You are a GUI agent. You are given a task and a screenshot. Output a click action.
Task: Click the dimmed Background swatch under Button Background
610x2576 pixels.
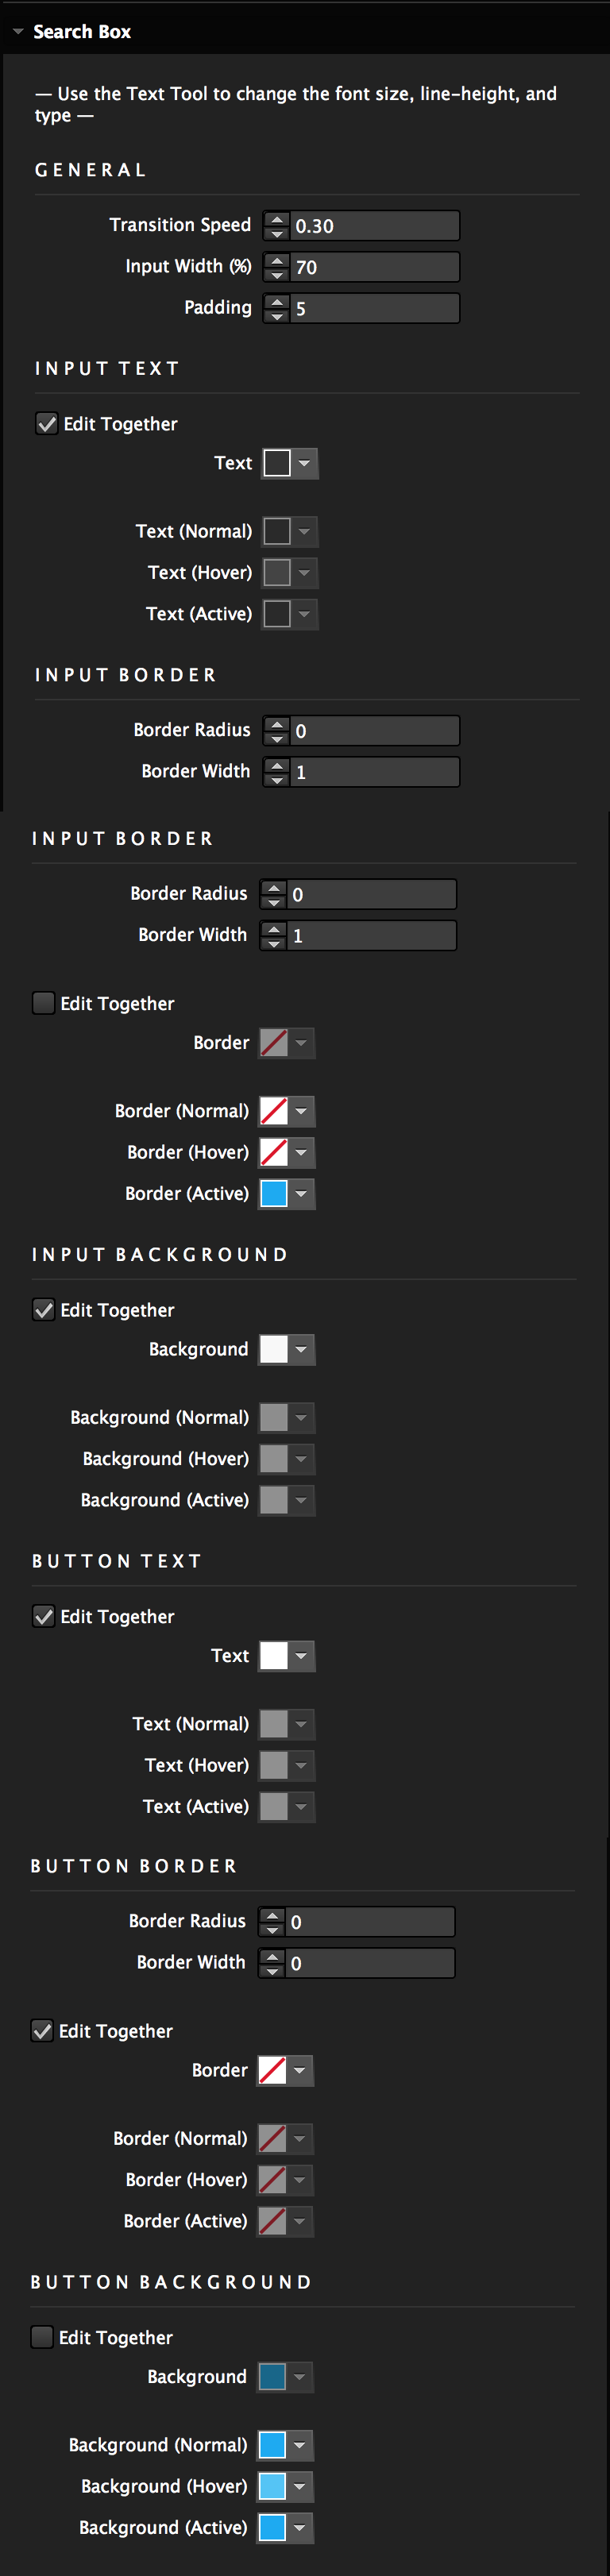[x=272, y=2377]
